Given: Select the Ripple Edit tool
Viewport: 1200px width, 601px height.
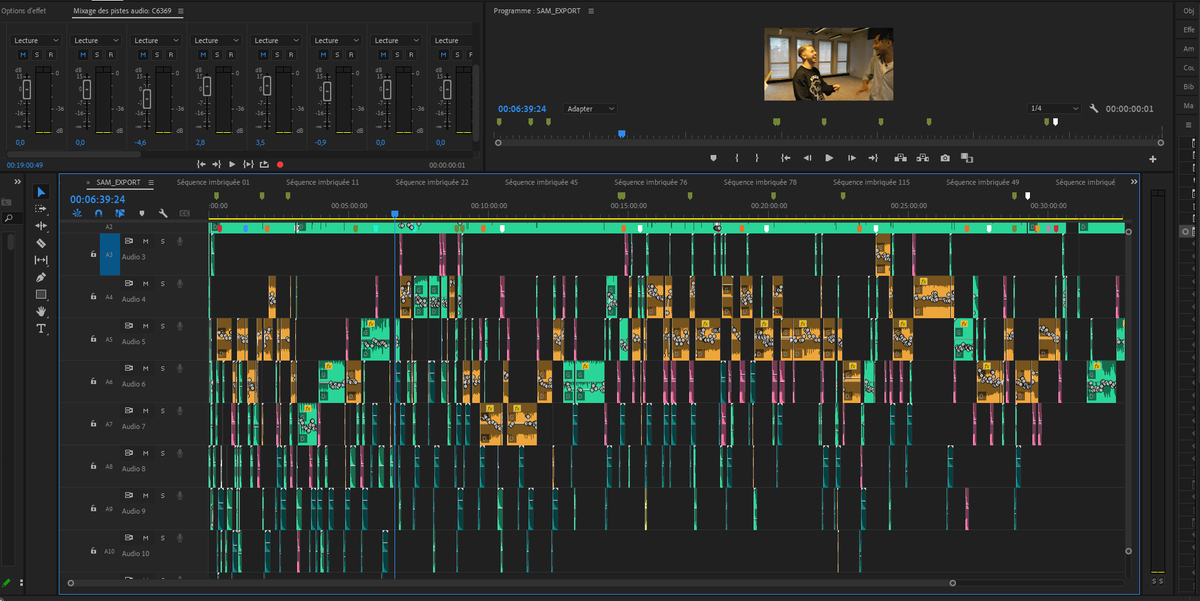Looking at the screenshot, I should [41, 226].
